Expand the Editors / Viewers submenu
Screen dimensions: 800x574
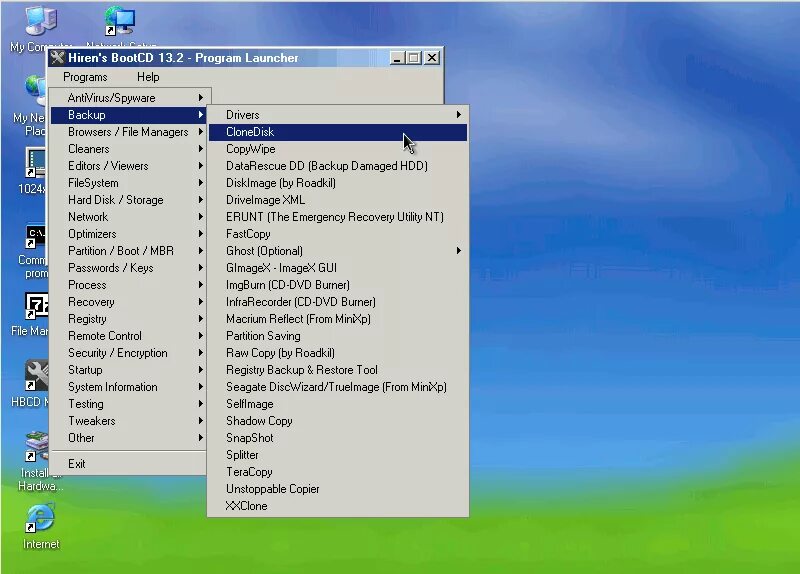[x=130, y=166]
